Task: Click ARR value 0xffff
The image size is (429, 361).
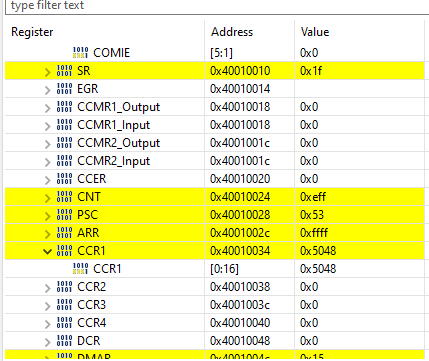Action: (x=314, y=233)
